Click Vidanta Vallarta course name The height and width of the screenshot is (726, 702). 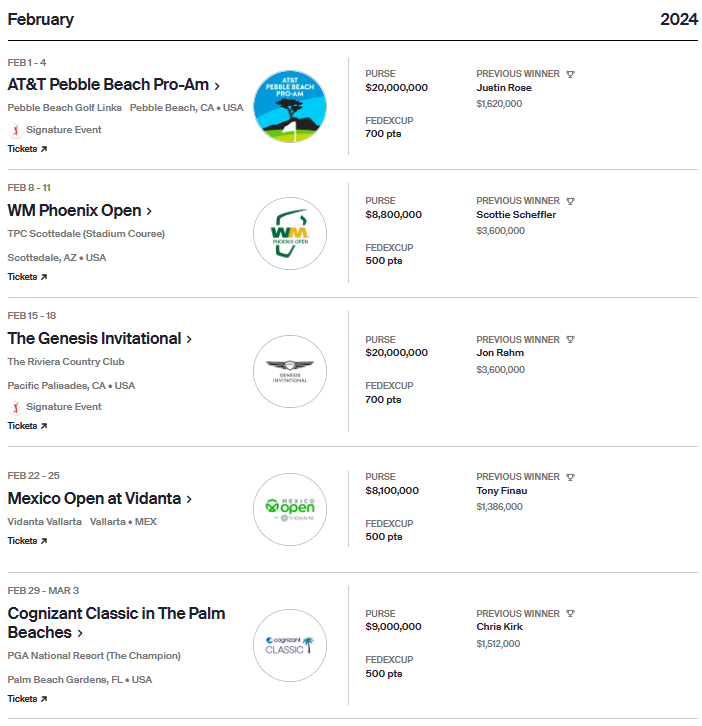pyautogui.click(x=44, y=522)
